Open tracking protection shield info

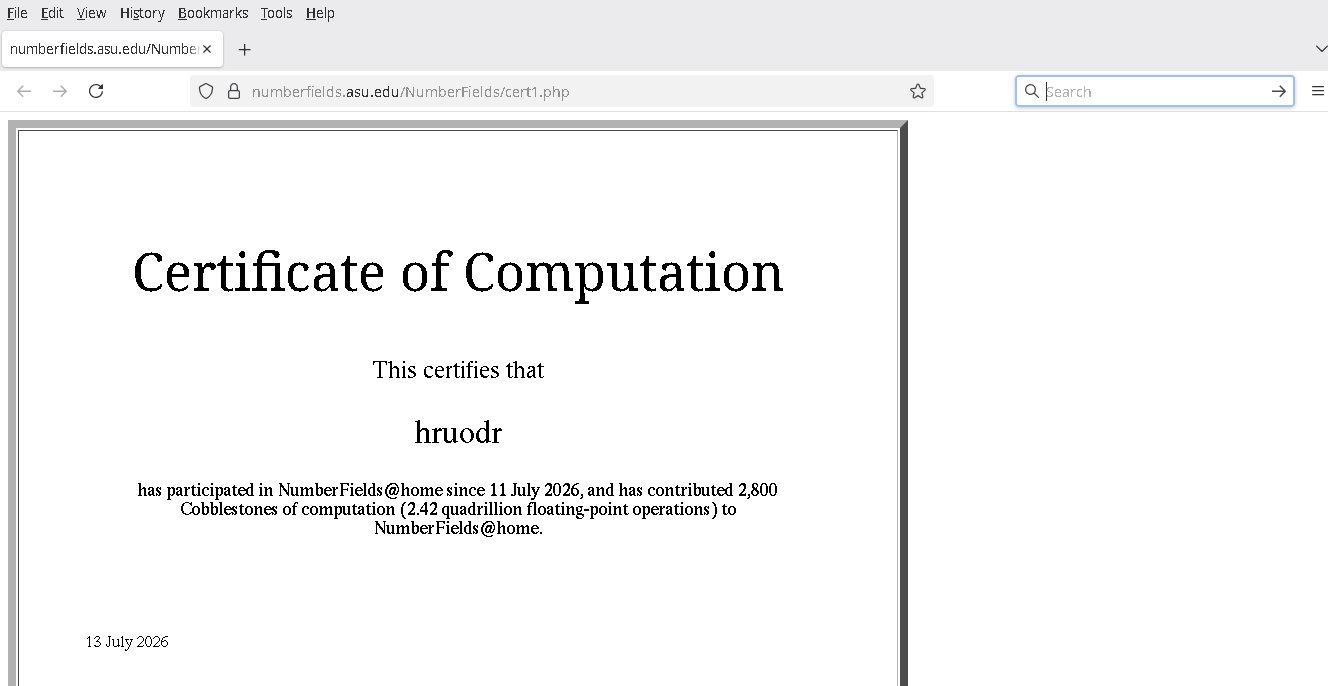pyautogui.click(x=206, y=91)
